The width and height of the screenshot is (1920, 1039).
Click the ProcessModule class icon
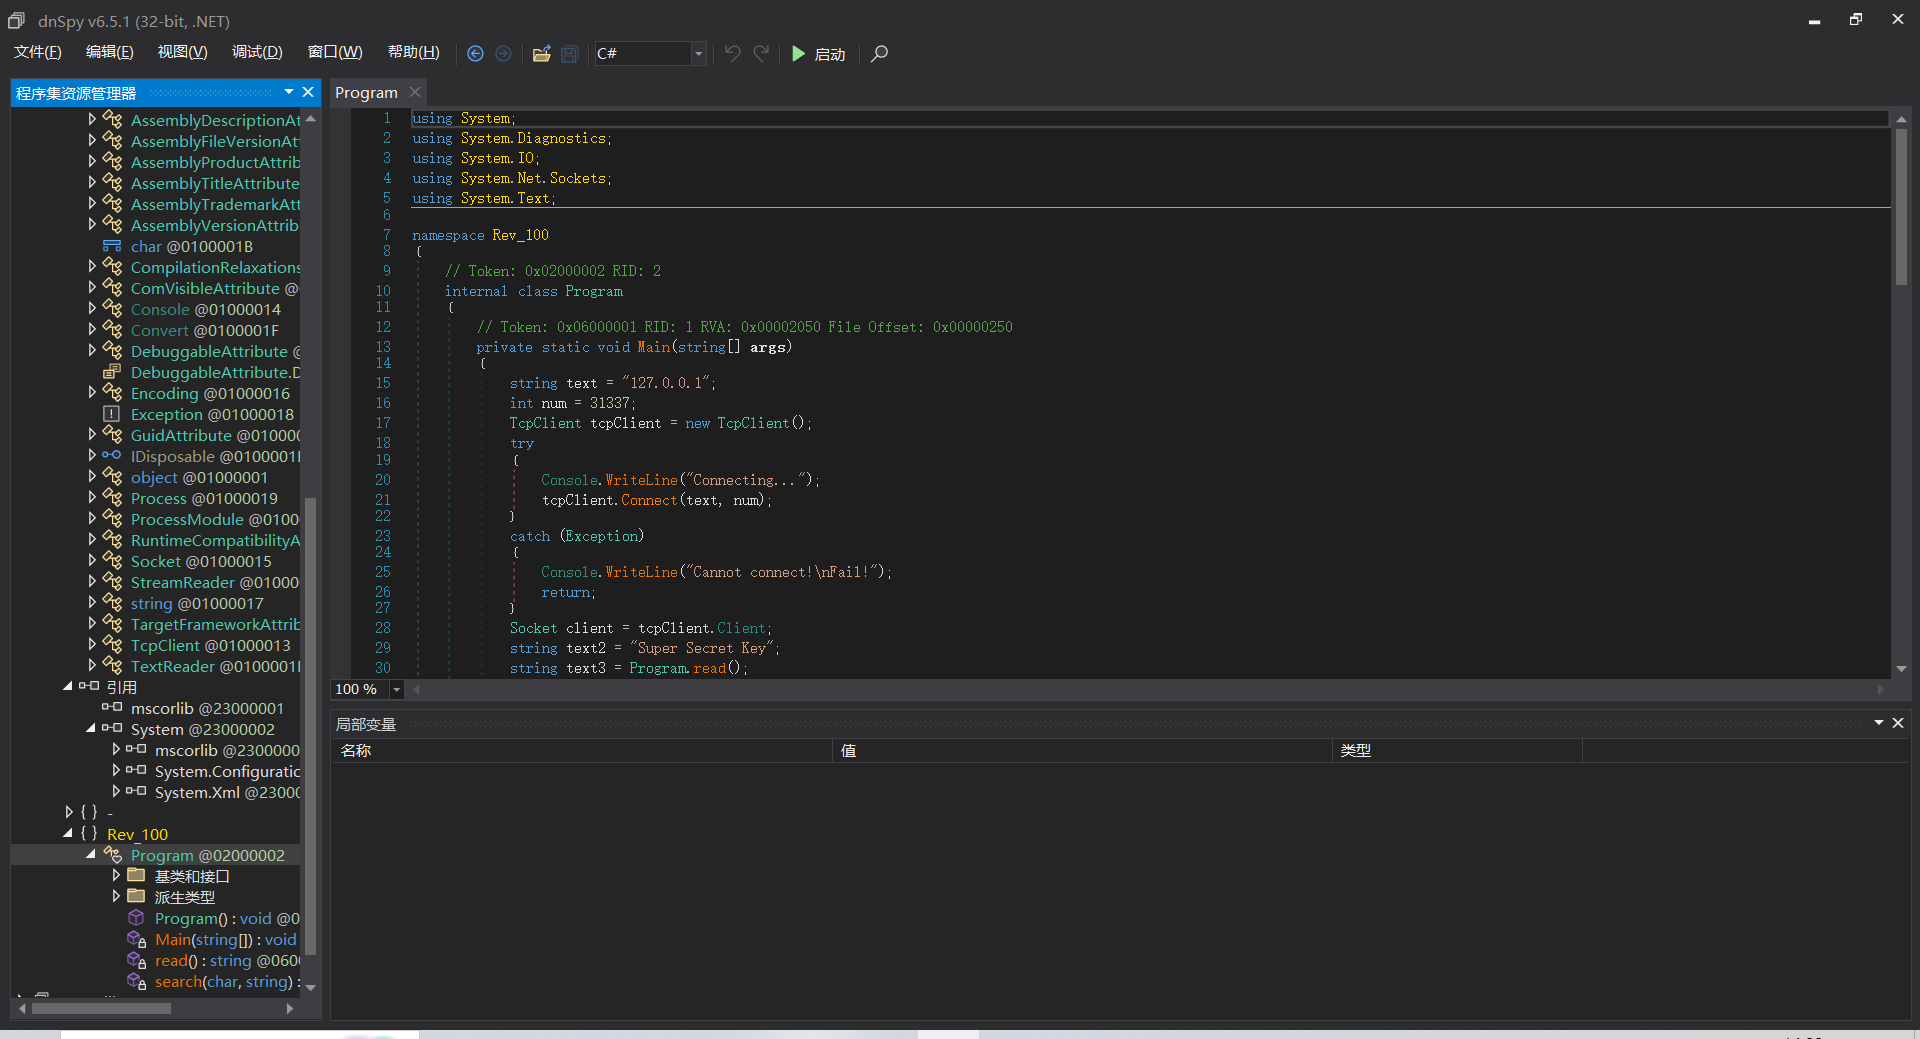(113, 519)
